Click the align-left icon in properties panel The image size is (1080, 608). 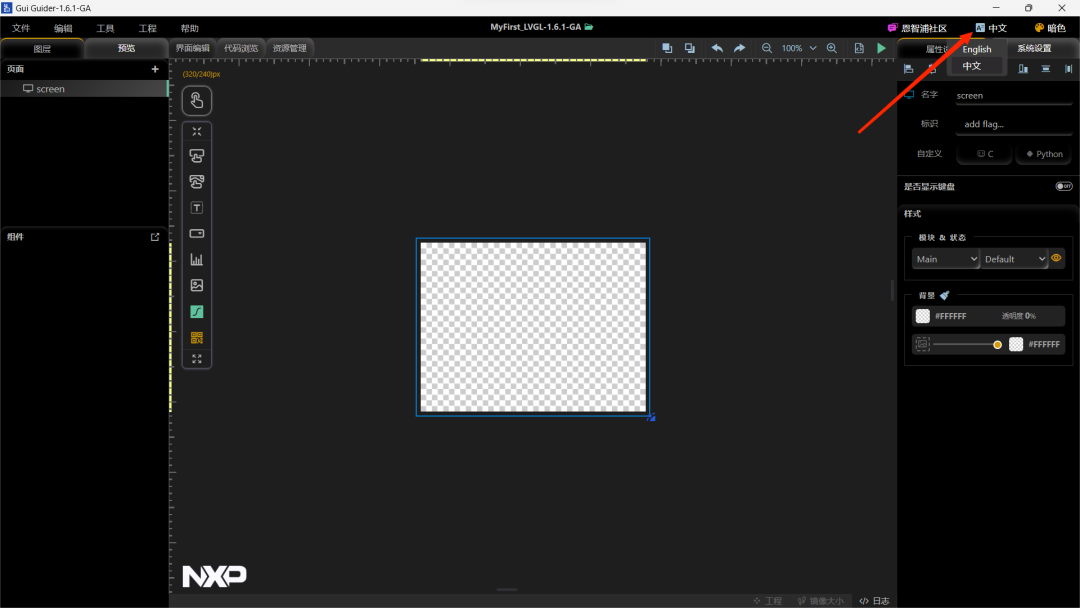click(908, 69)
